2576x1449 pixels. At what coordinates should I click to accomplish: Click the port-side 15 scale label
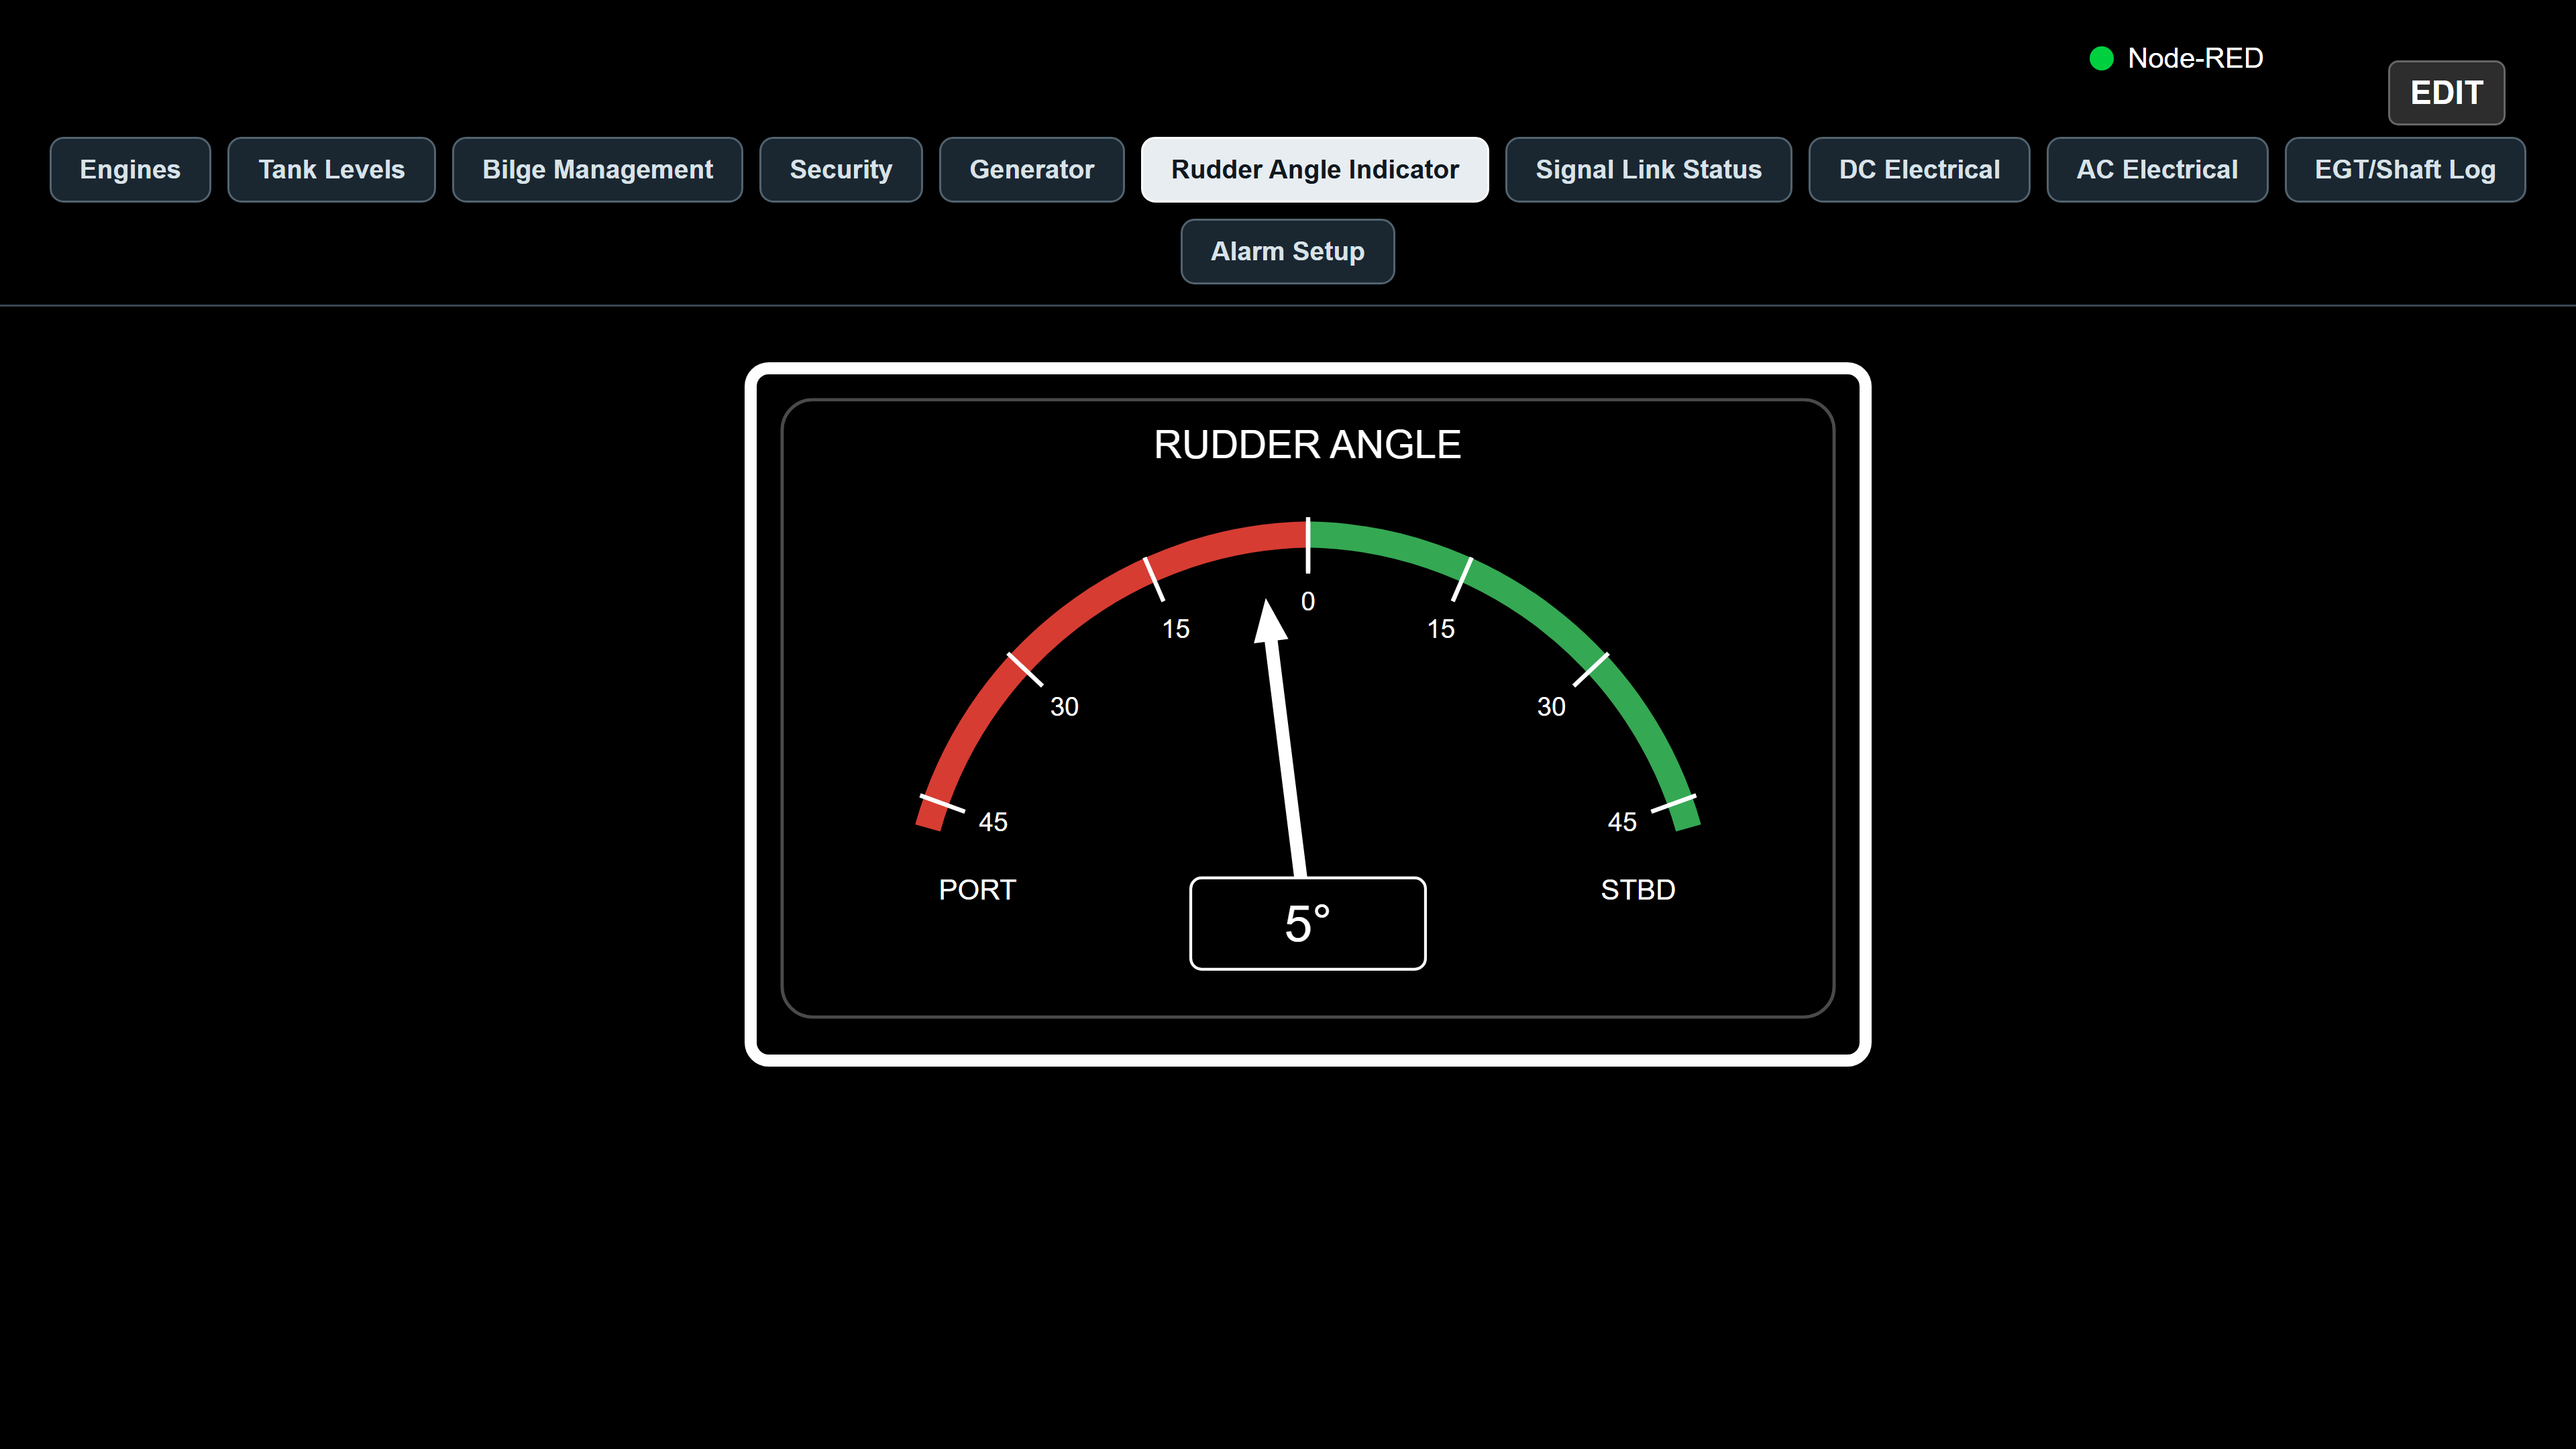(1176, 629)
